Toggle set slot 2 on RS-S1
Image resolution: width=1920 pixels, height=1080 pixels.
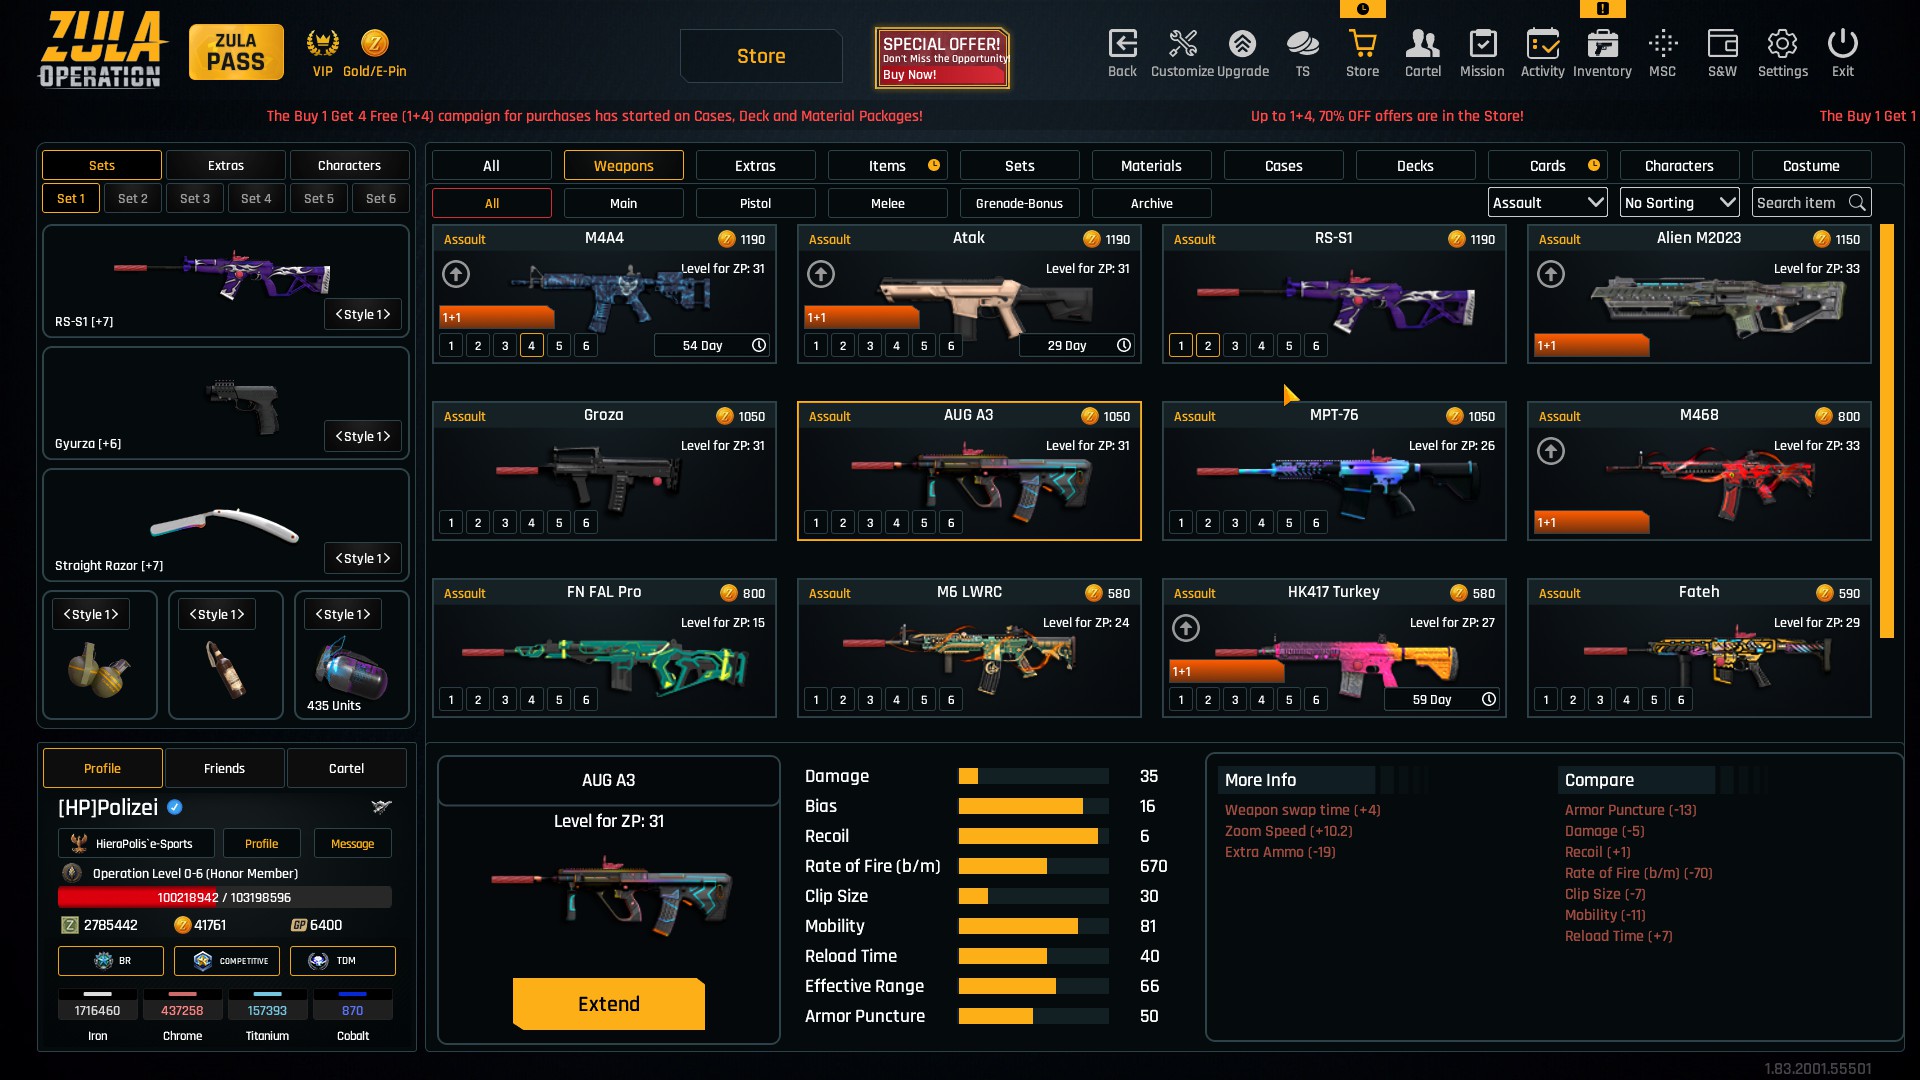coord(1208,346)
